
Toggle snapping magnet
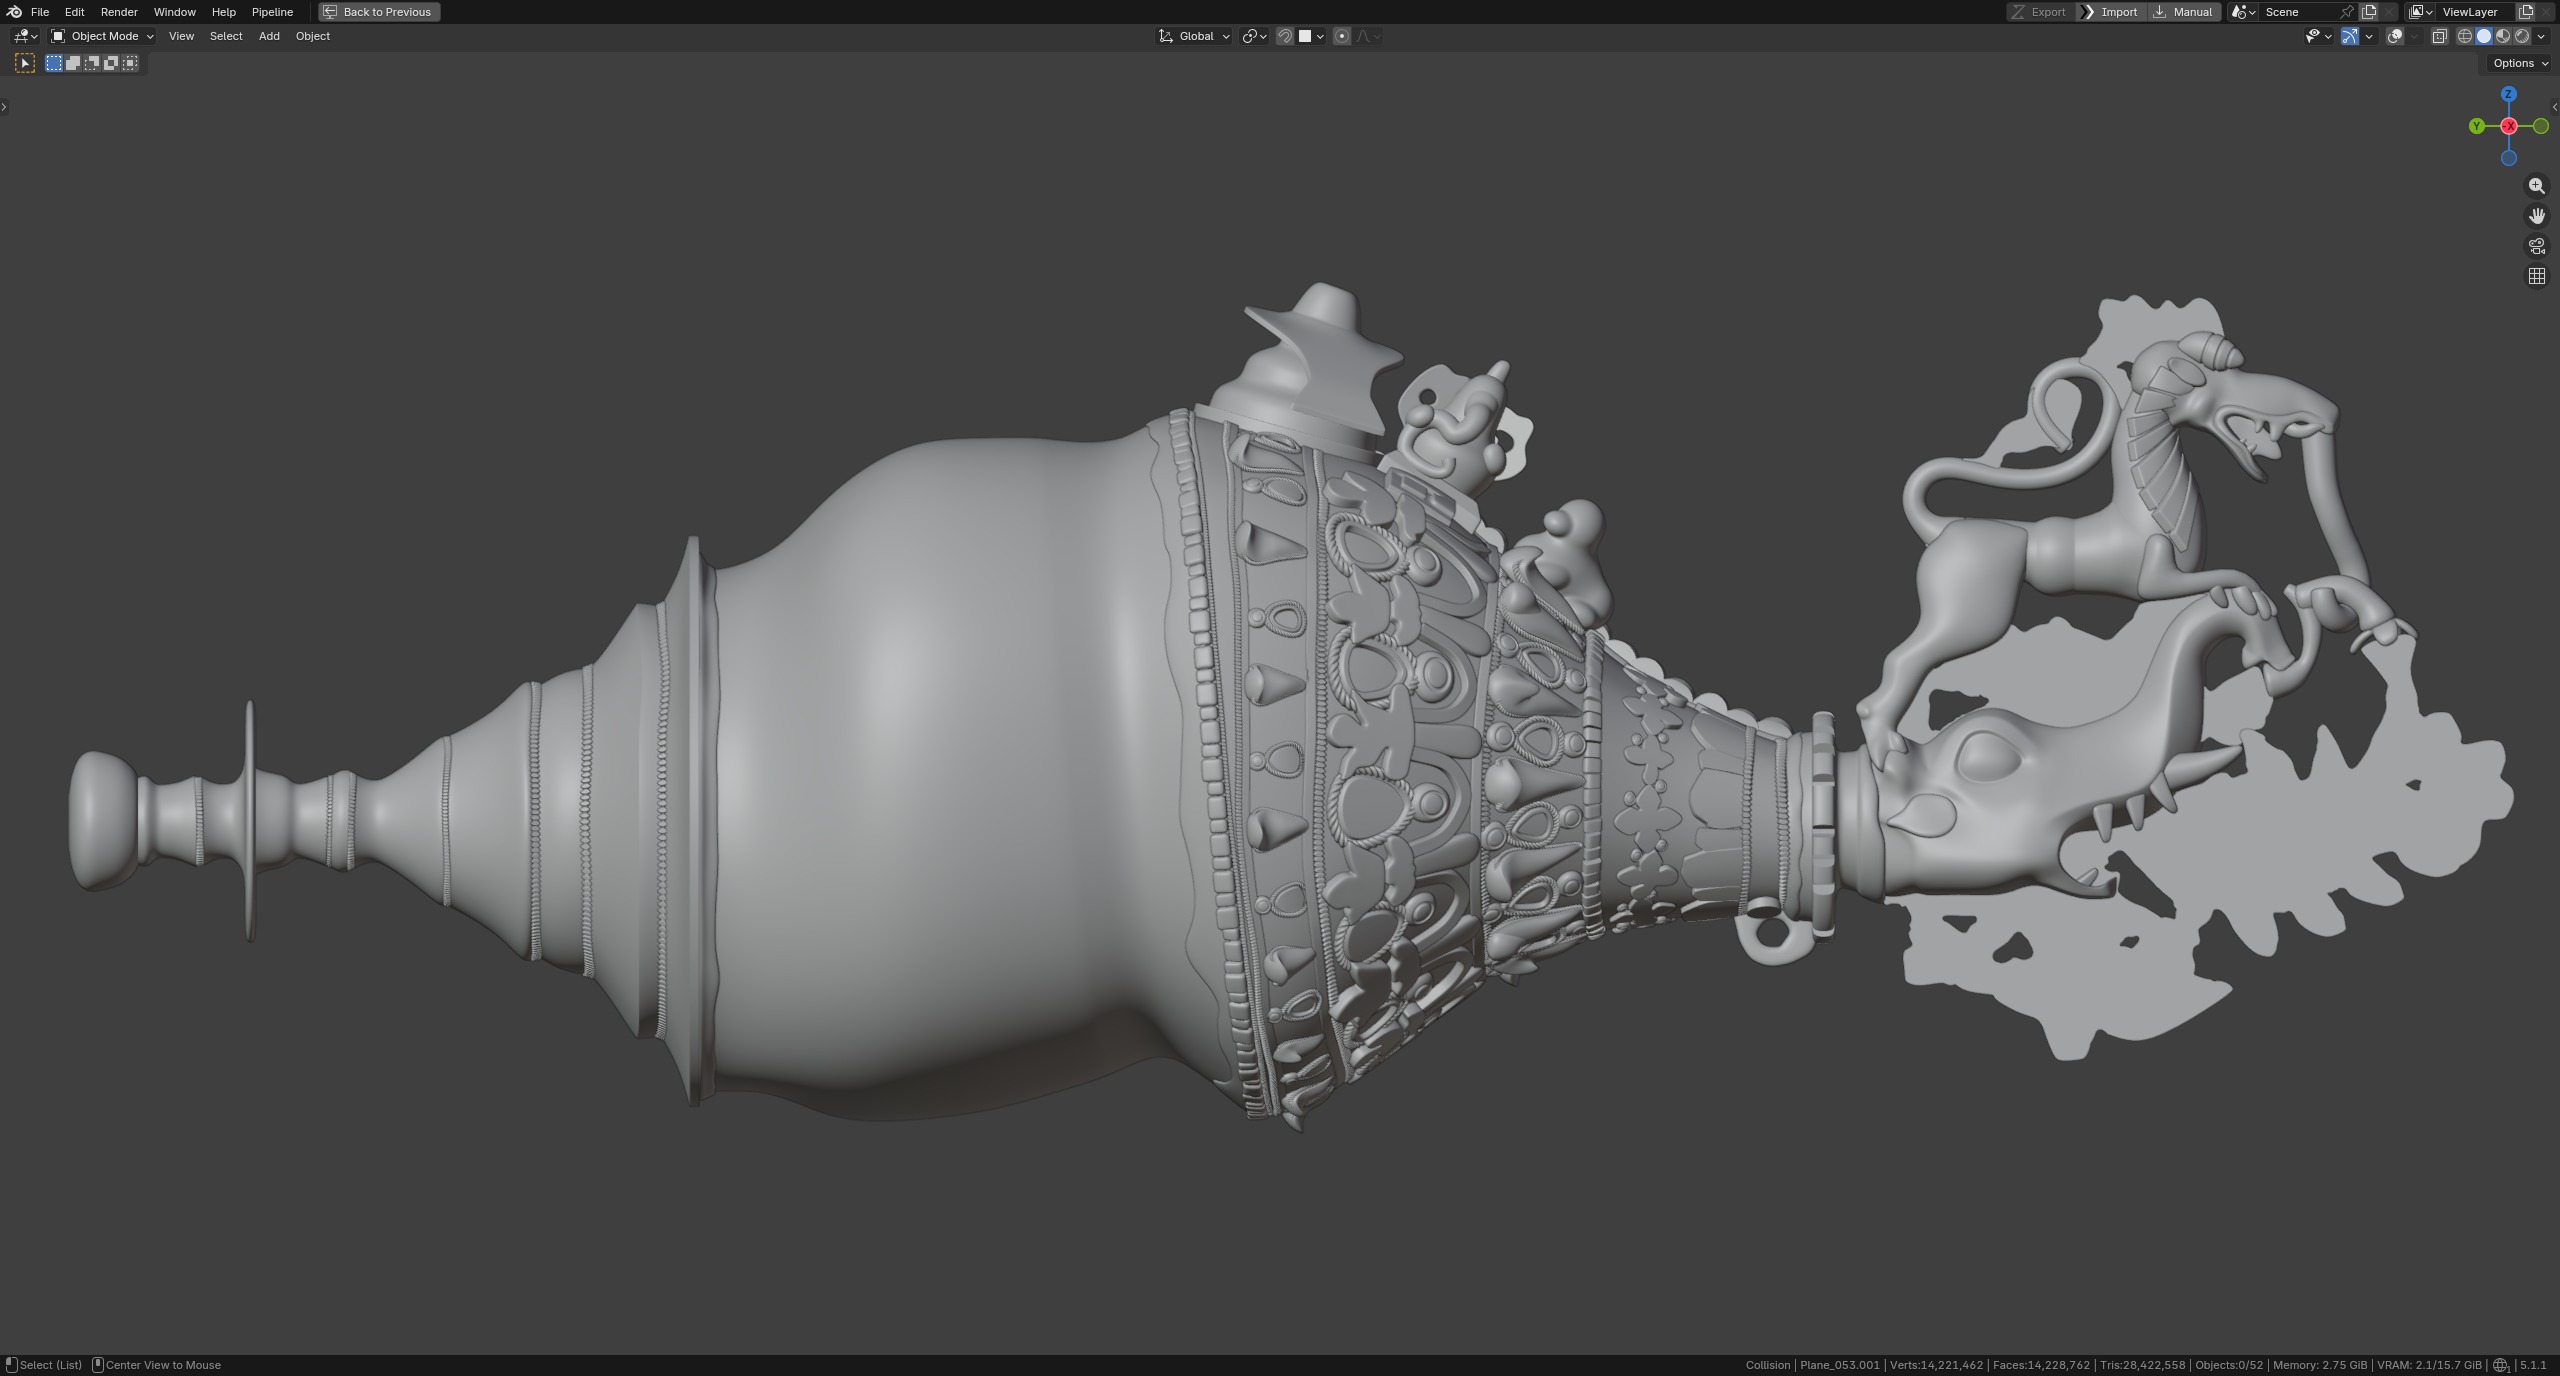[1285, 36]
